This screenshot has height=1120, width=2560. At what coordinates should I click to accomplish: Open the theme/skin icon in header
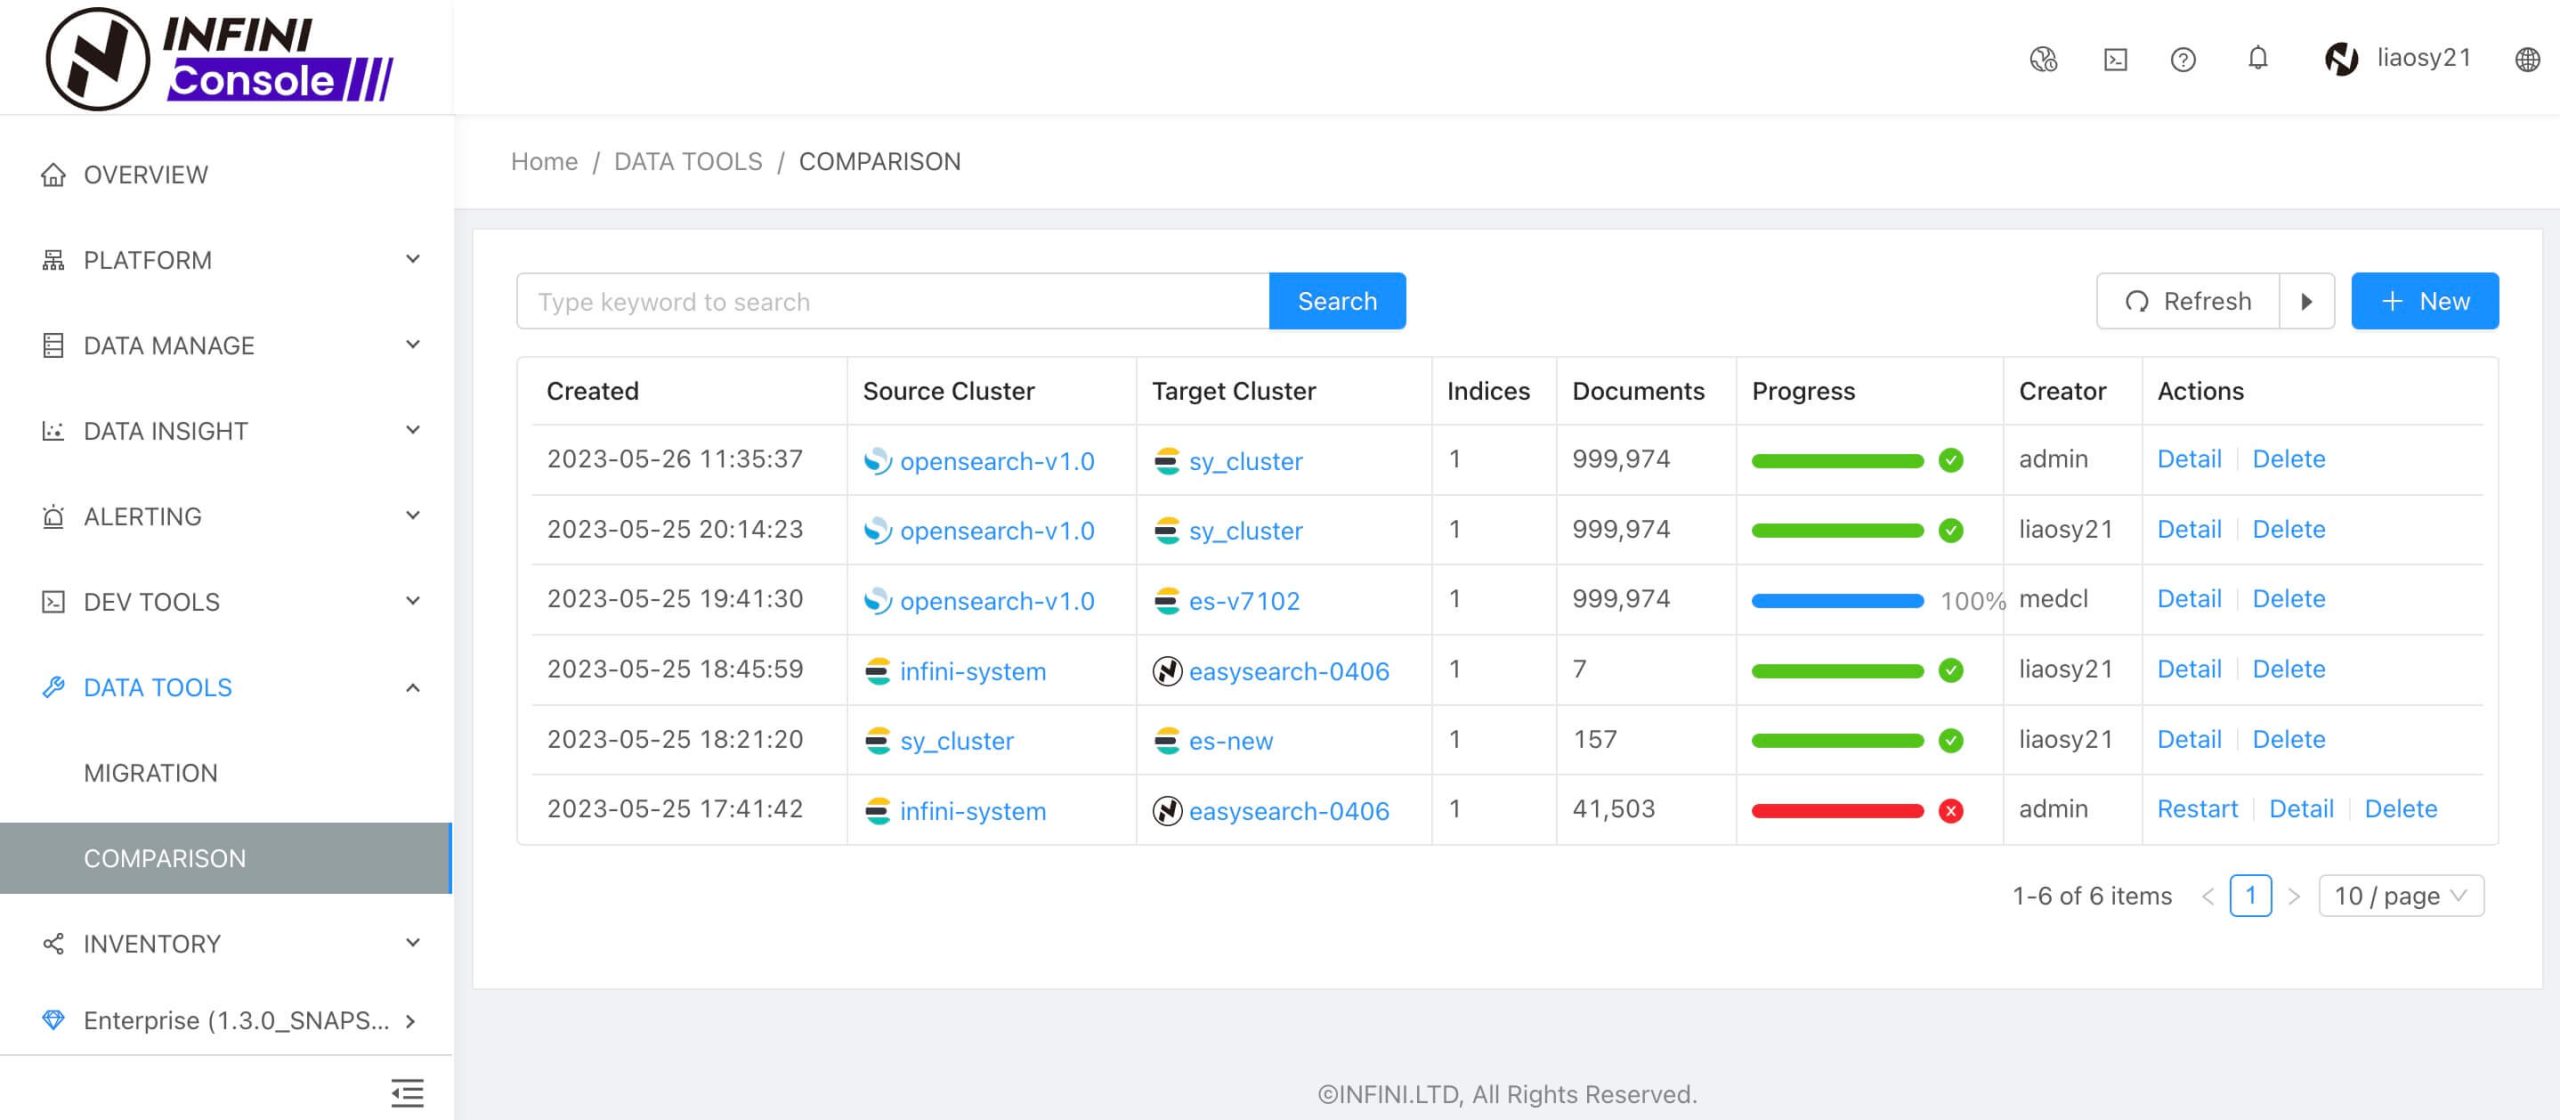click(x=2043, y=60)
